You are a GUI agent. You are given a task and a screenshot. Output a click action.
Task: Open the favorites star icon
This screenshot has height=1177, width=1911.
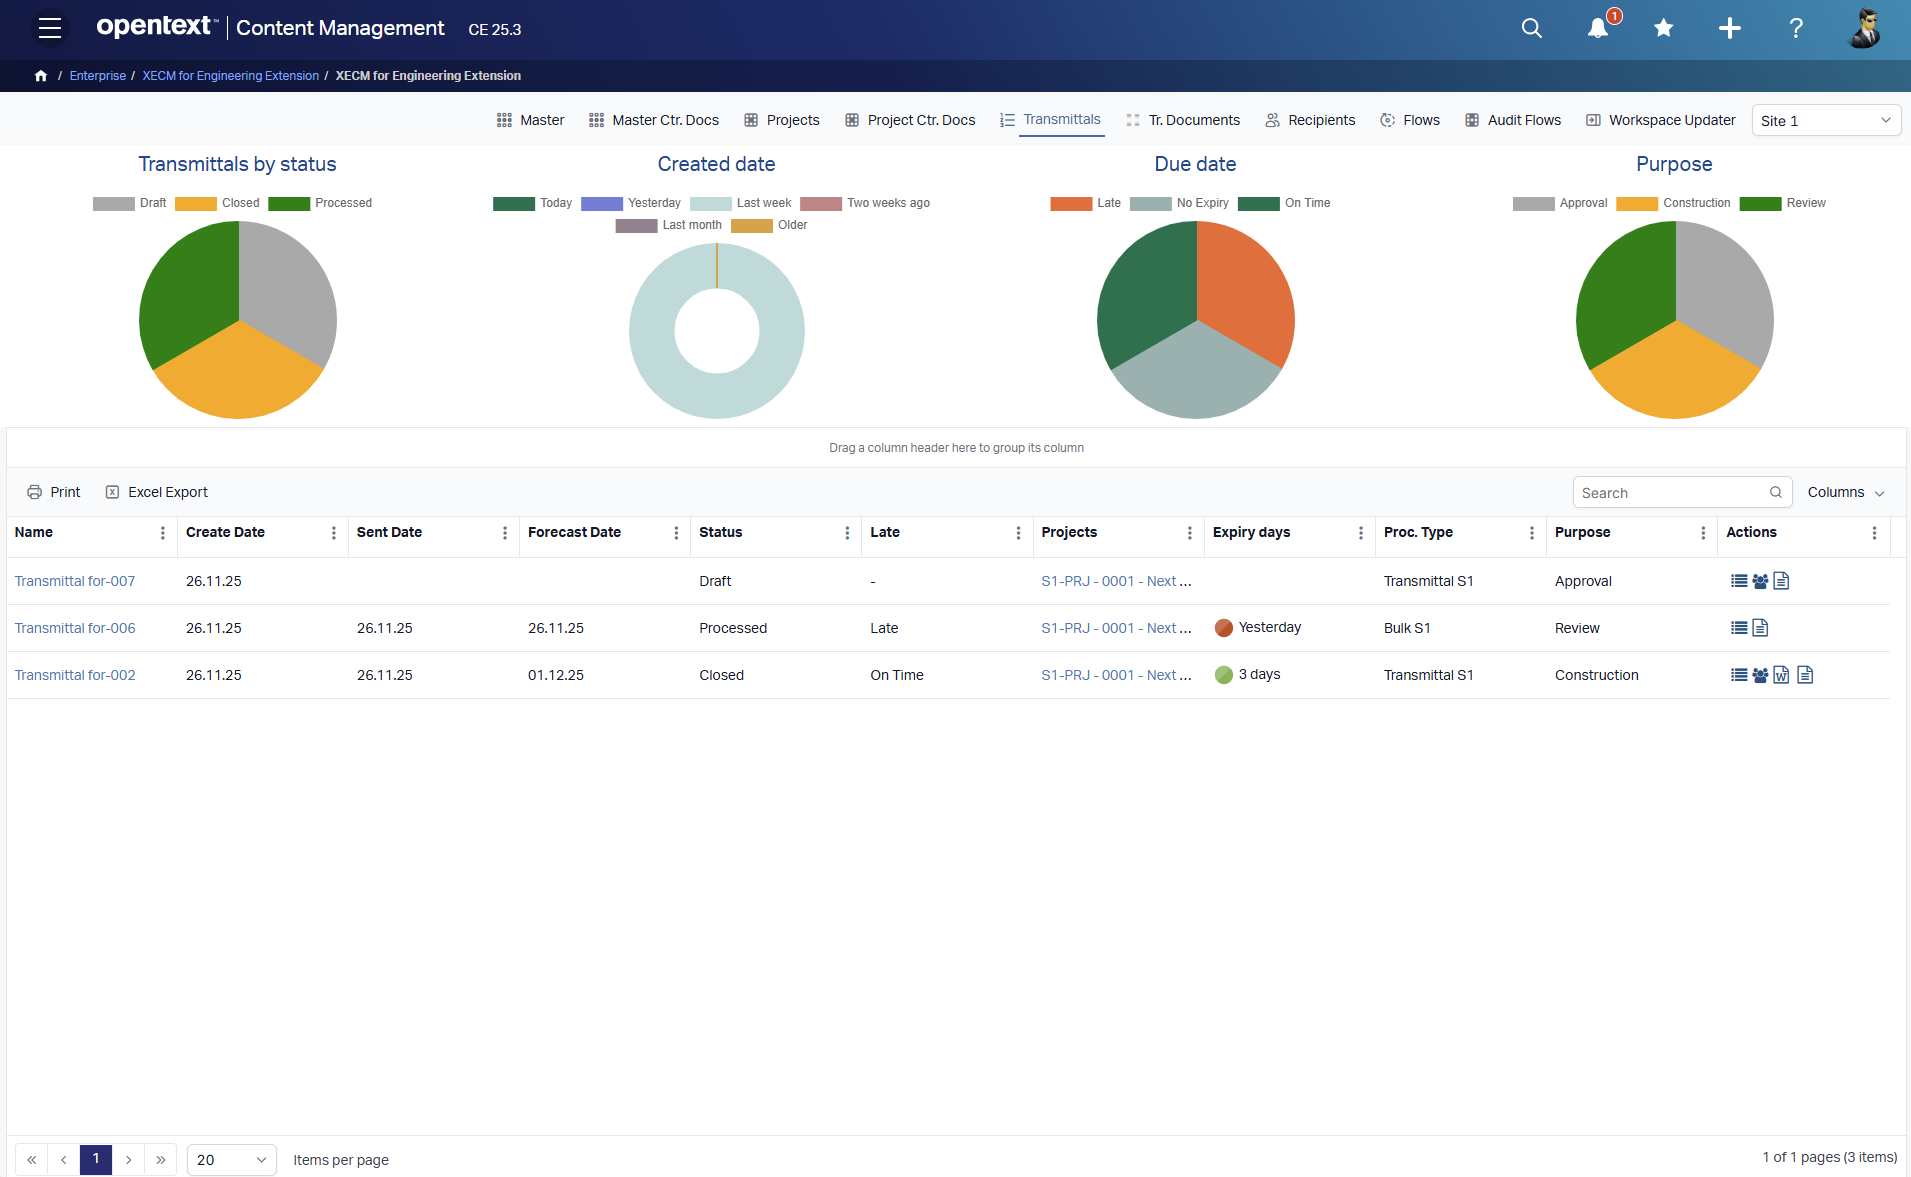[x=1663, y=29]
